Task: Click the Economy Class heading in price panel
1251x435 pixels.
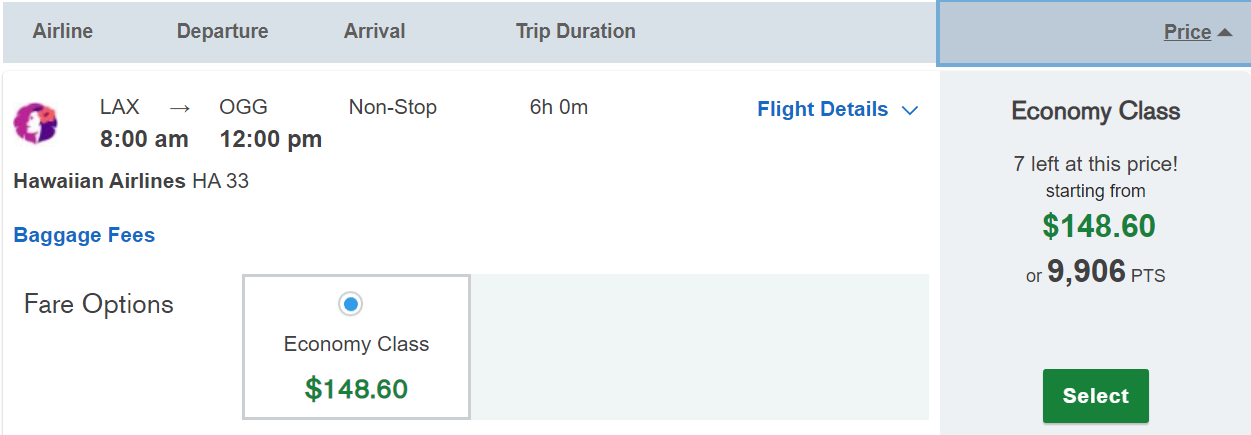Action: (x=1095, y=111)
